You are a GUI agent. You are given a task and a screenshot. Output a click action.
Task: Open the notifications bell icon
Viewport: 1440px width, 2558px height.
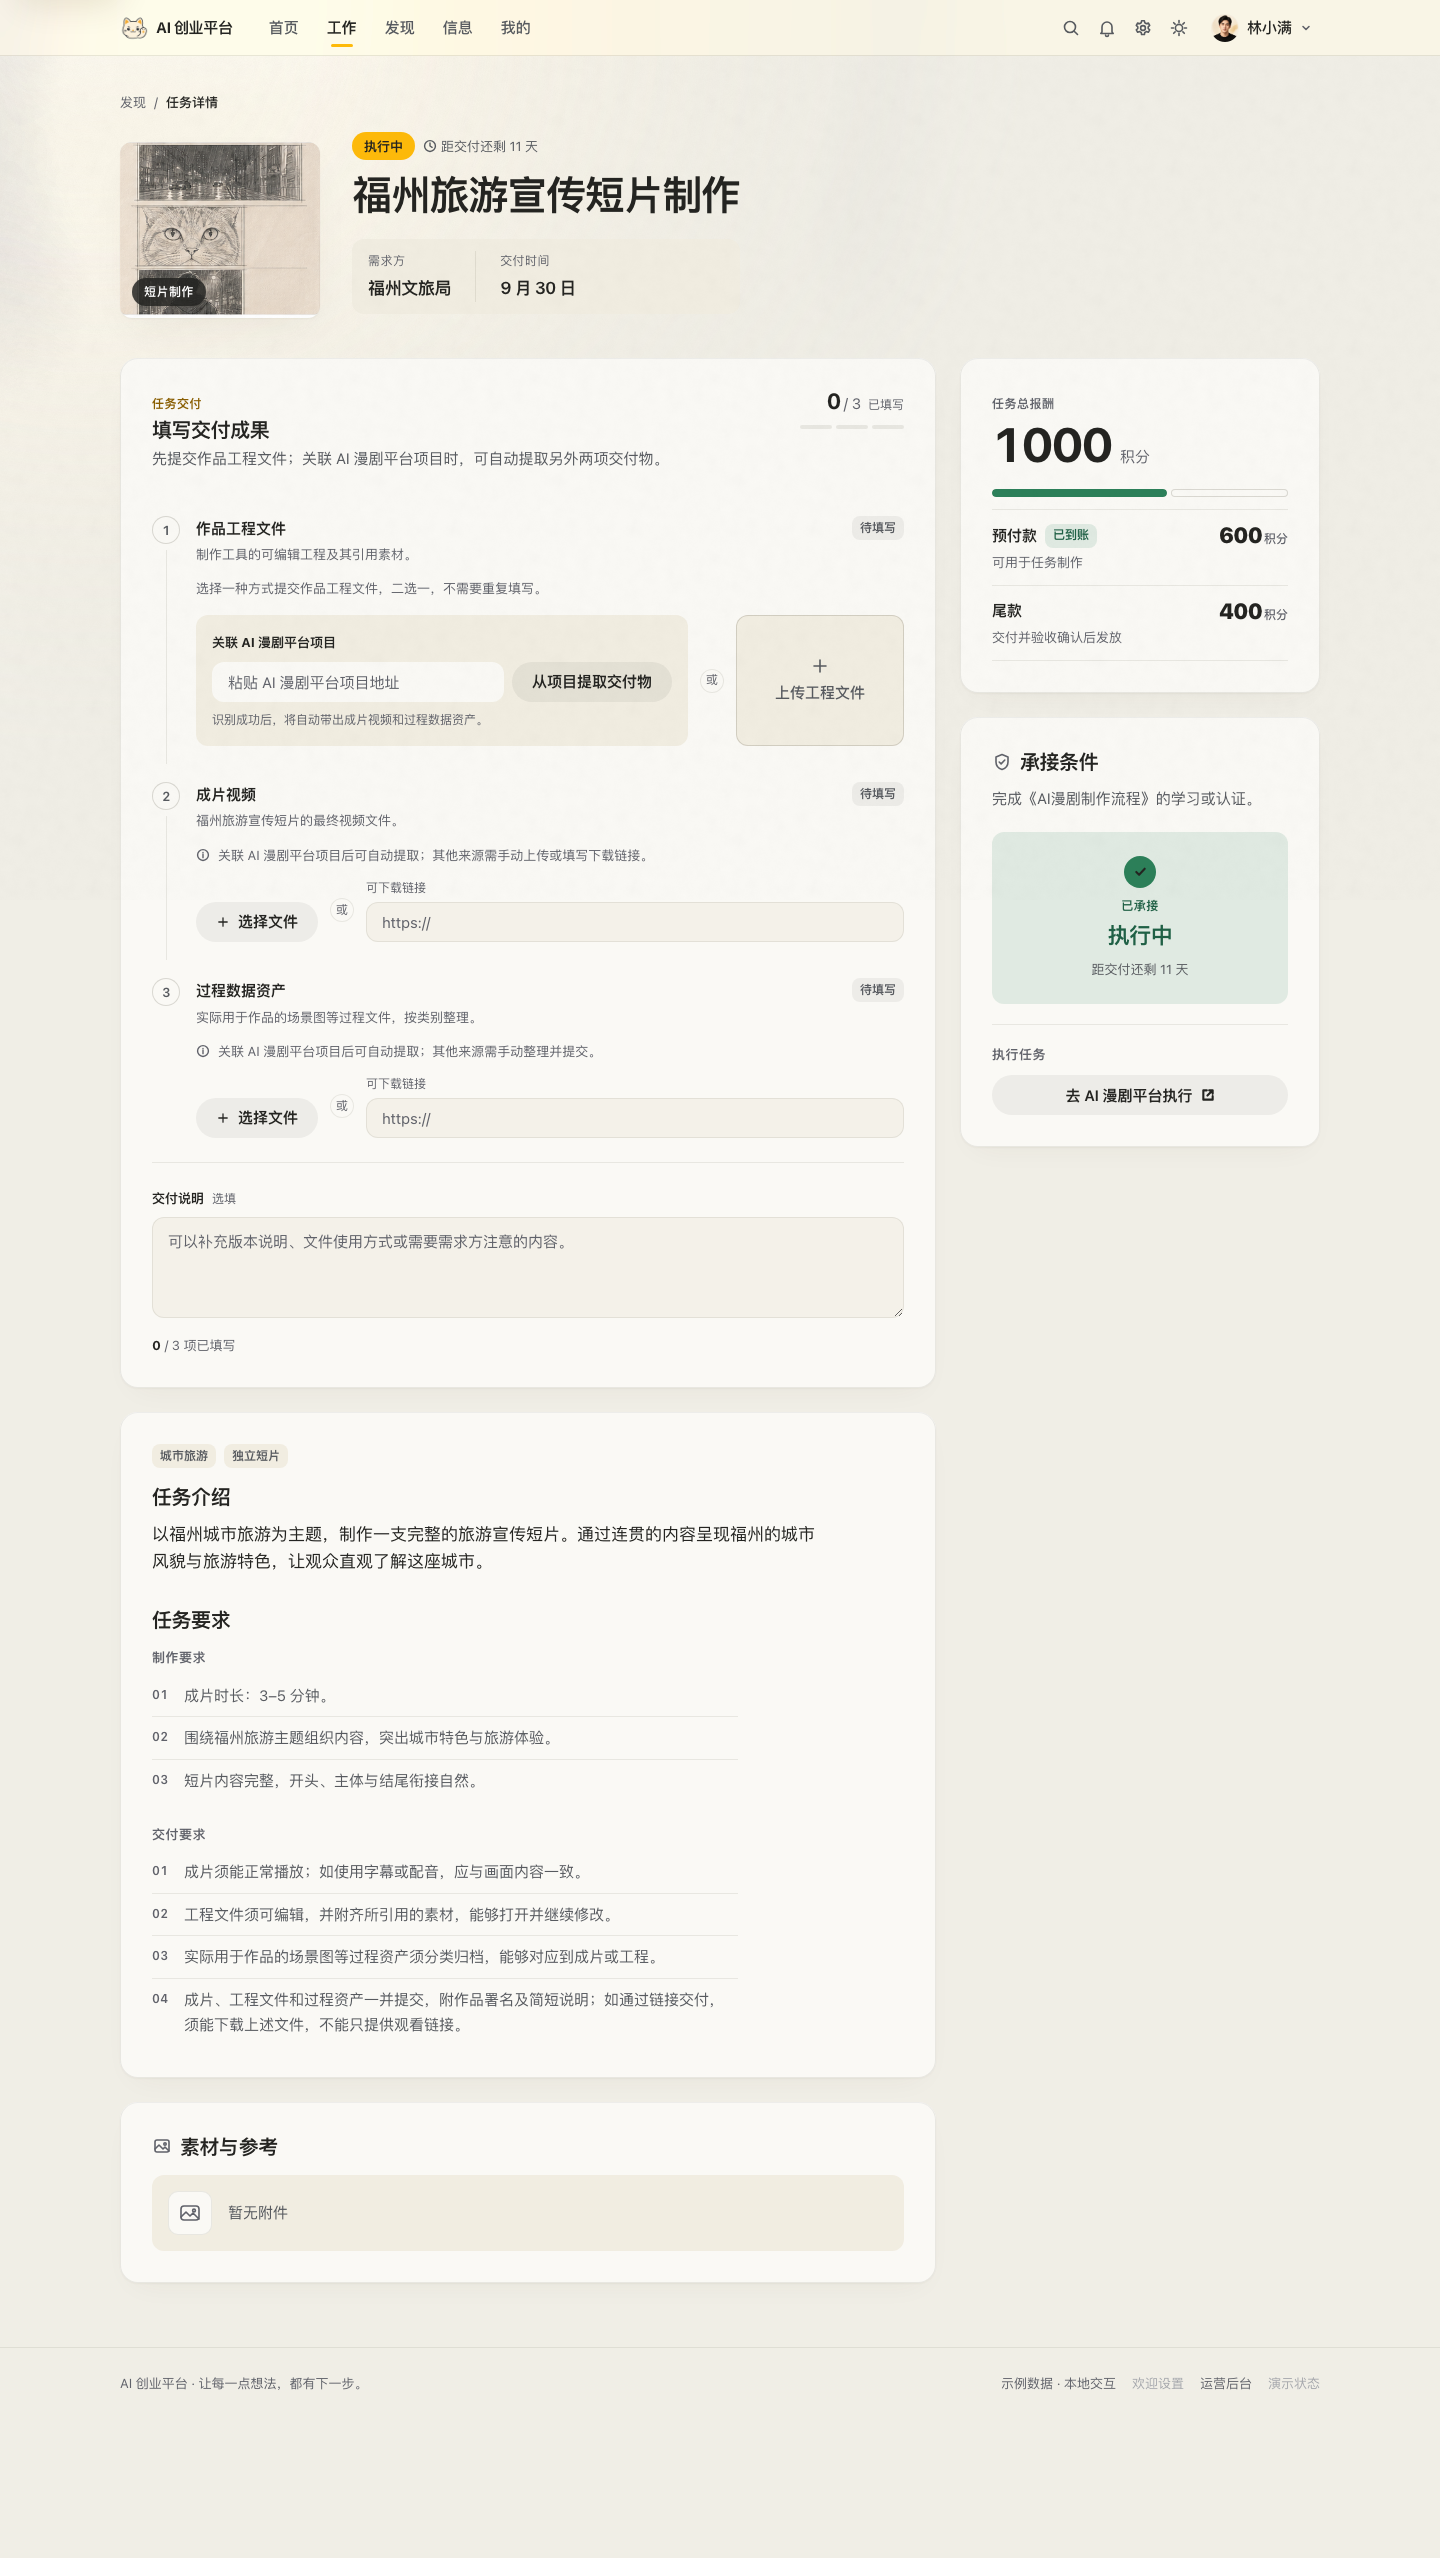pyautogui.click(x=1107, y=28)
